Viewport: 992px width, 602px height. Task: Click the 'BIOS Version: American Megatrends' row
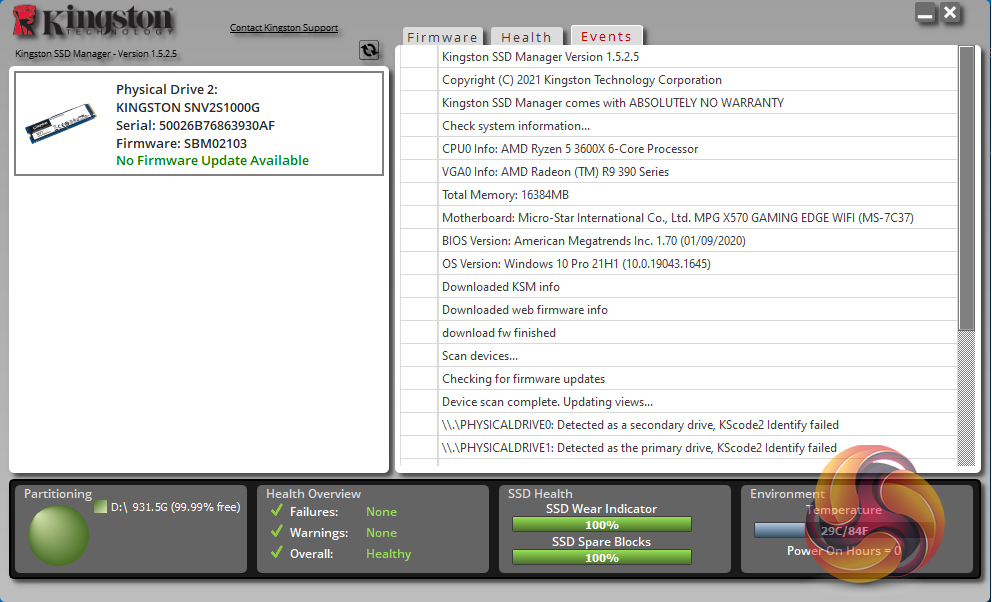(x=679, y=240)
